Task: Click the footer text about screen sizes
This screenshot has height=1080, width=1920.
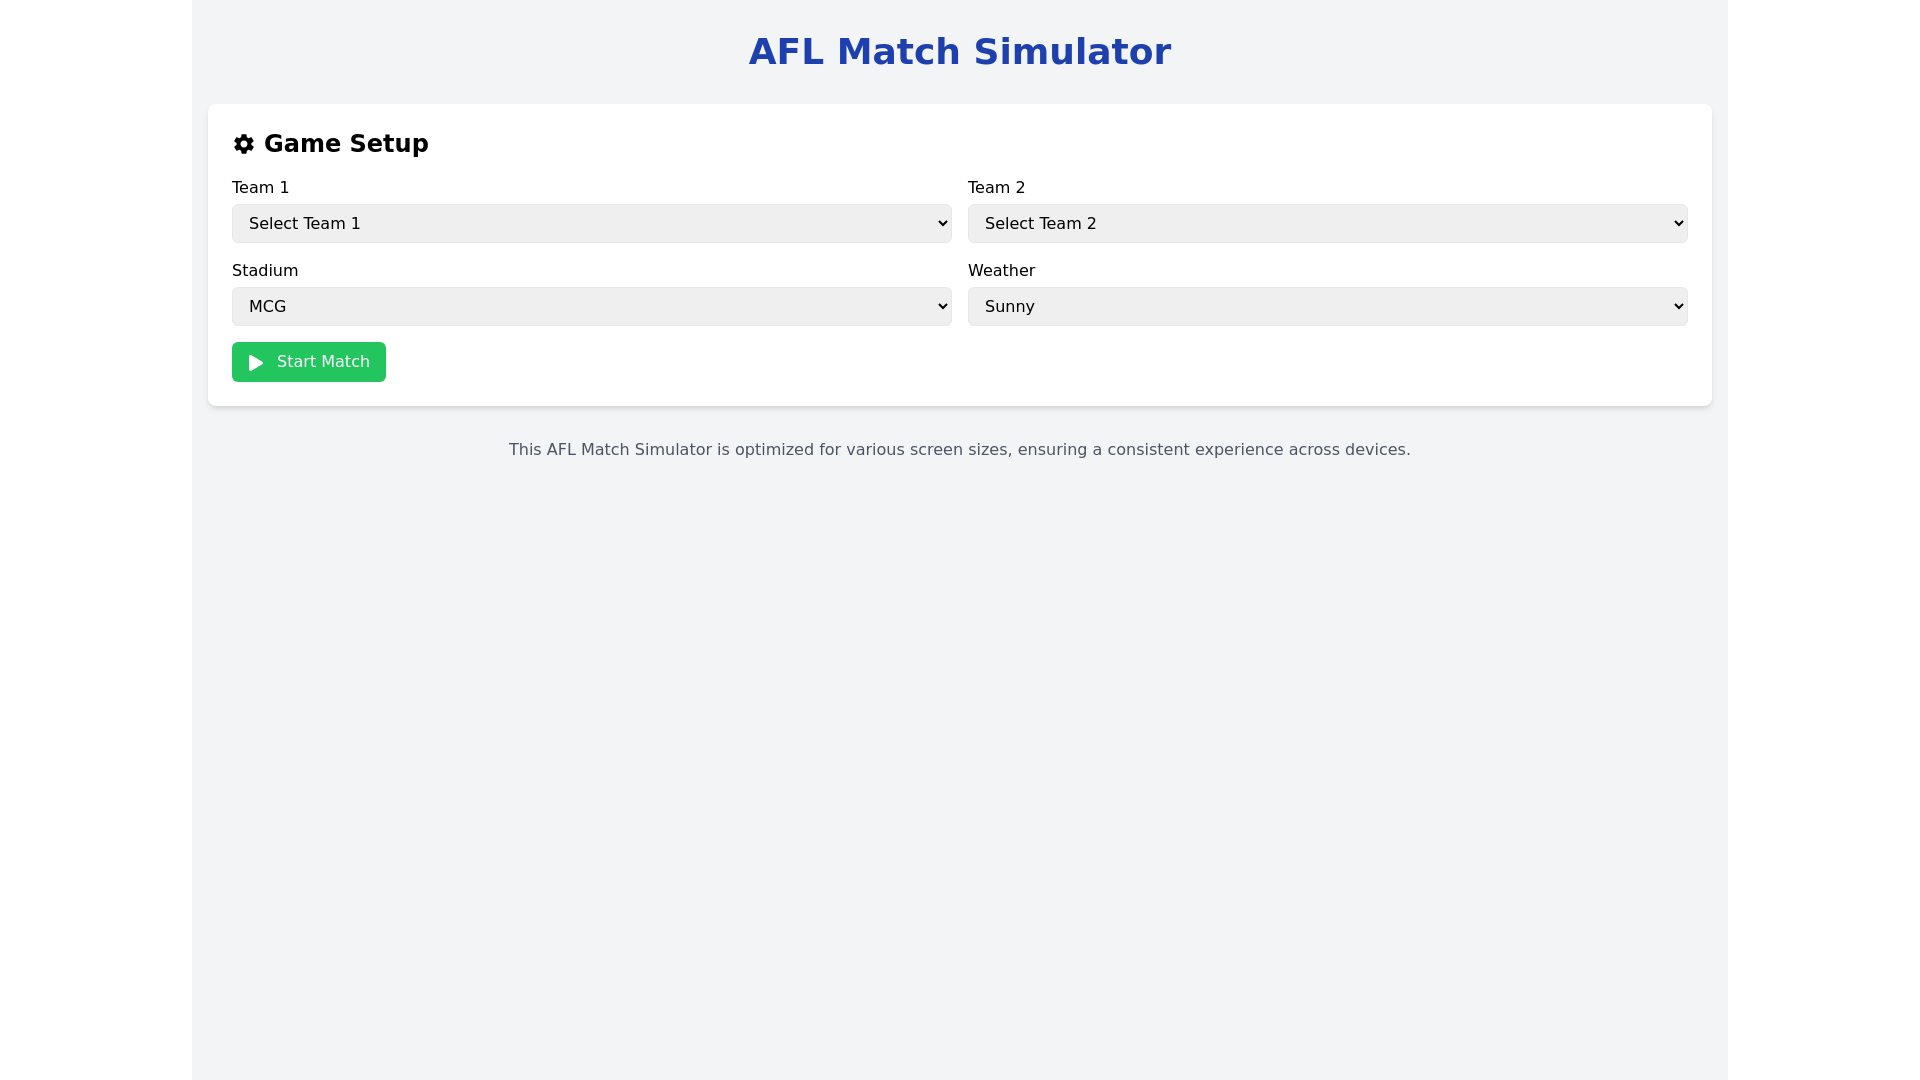Action: [x=959, y=450]
